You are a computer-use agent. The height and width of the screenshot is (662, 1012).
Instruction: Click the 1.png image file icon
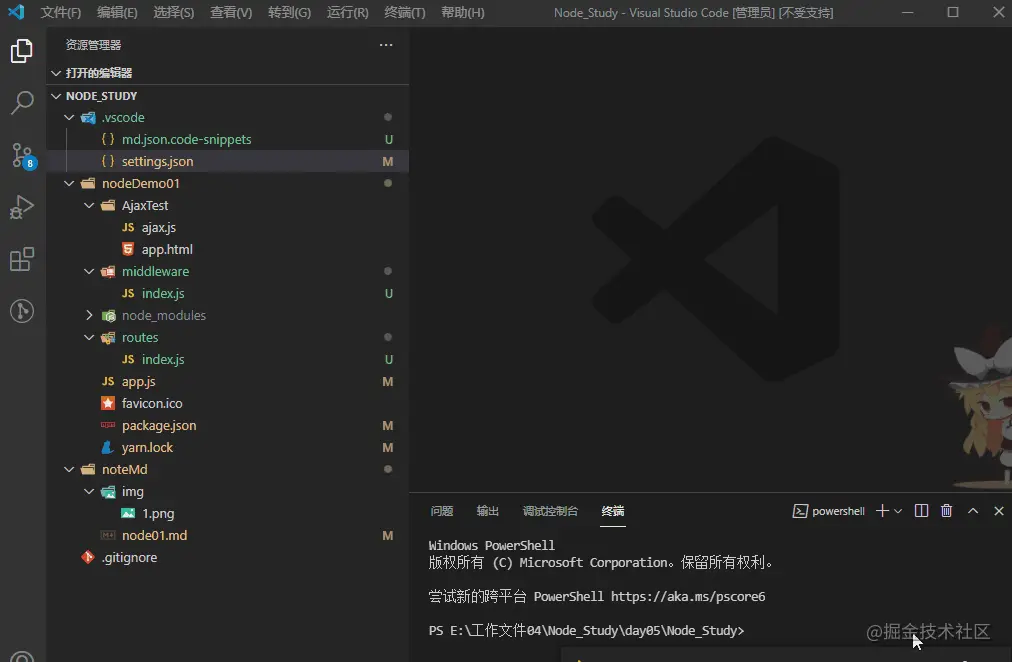coord(128,514)
